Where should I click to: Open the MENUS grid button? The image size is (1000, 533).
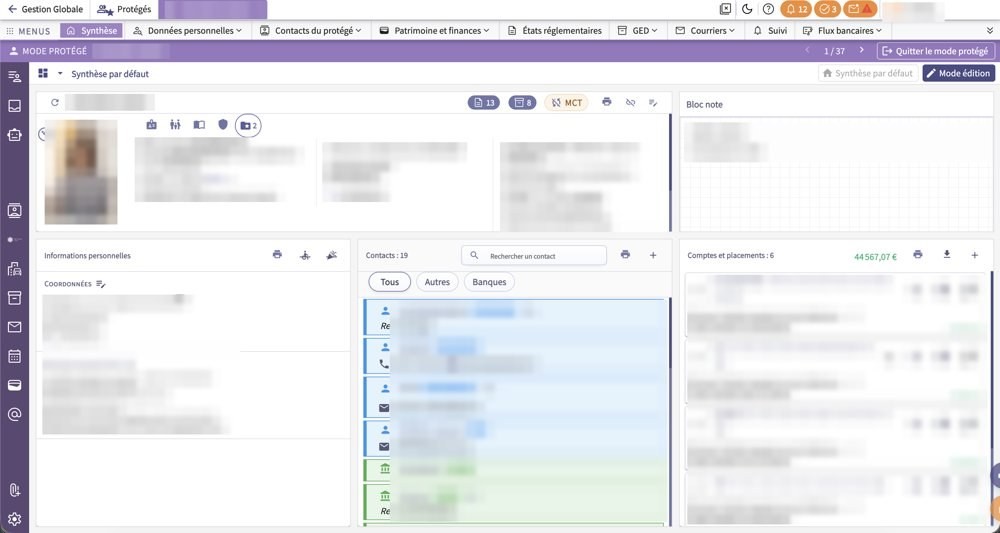[x=28, y=31]
